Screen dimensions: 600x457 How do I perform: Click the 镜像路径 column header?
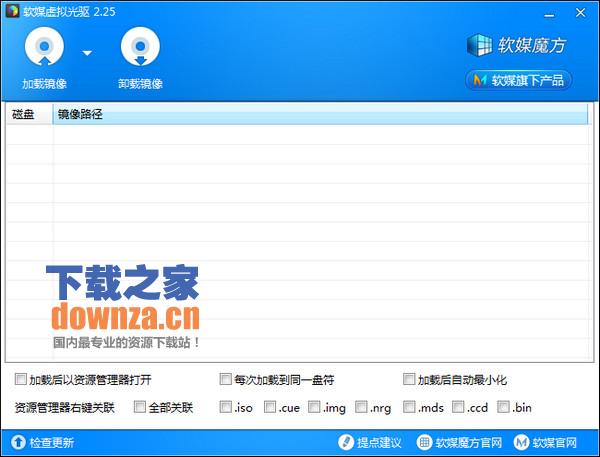320,114
